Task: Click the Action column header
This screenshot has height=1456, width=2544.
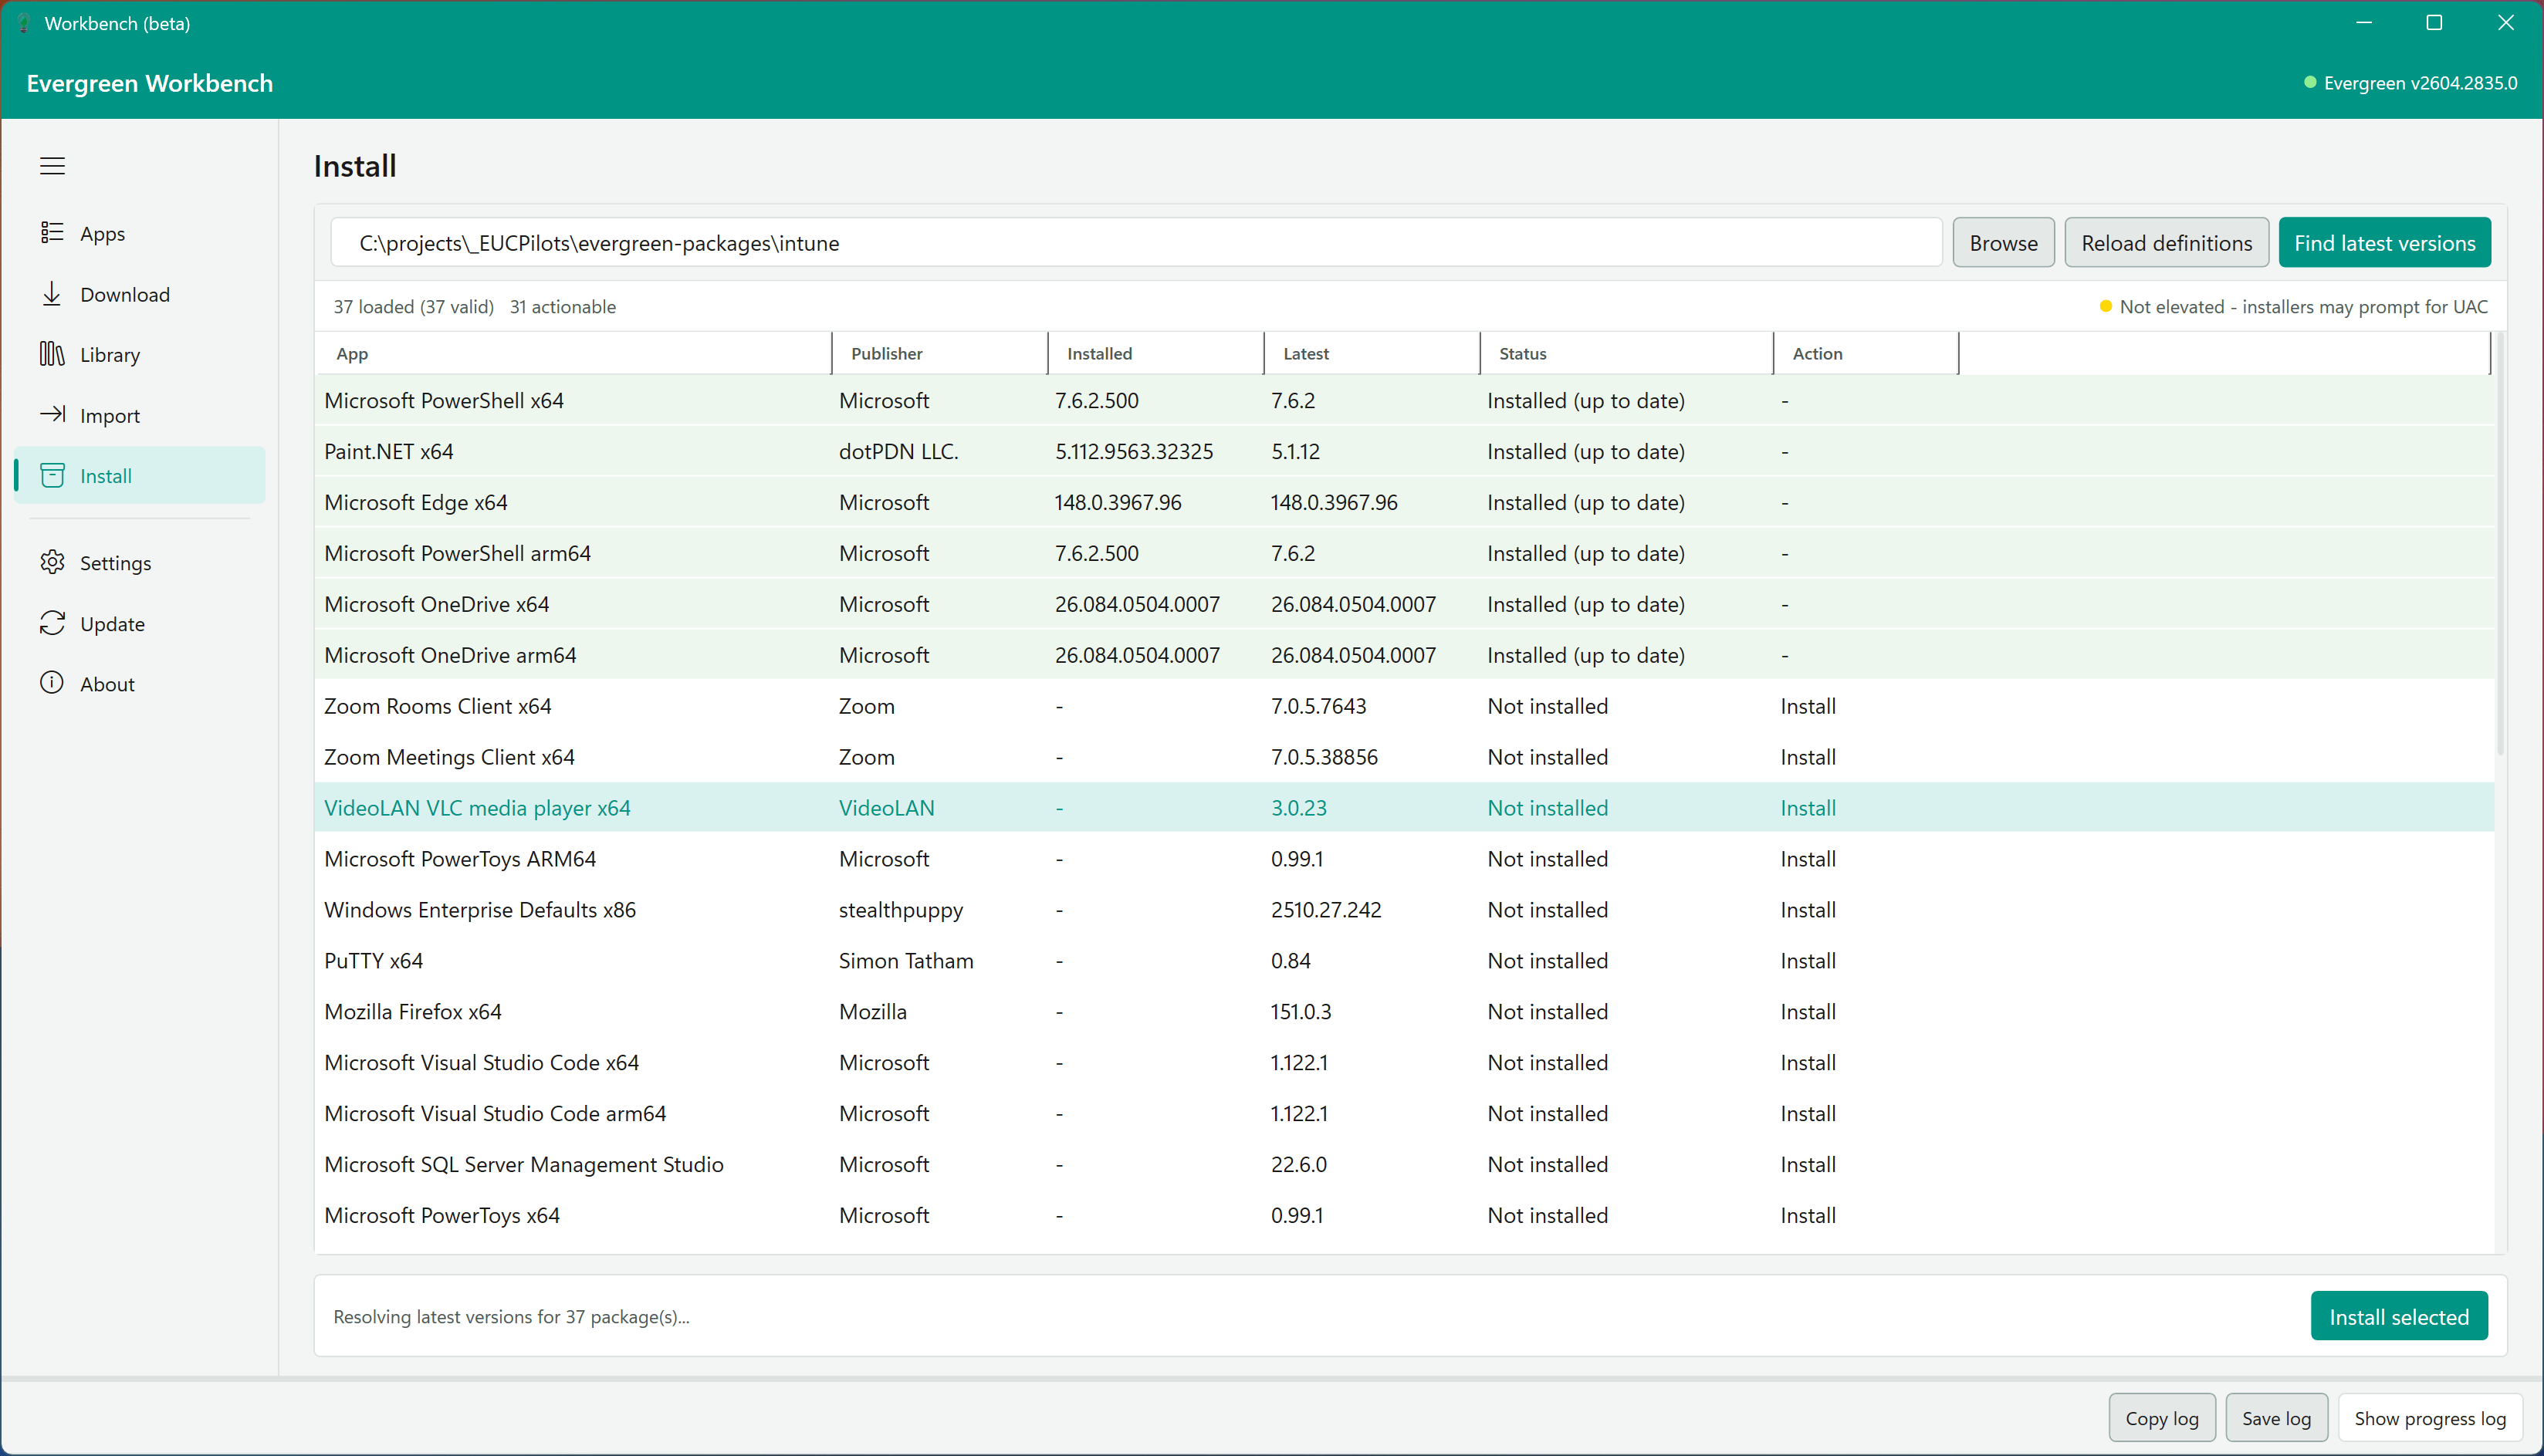Action: pos(1866,354)
